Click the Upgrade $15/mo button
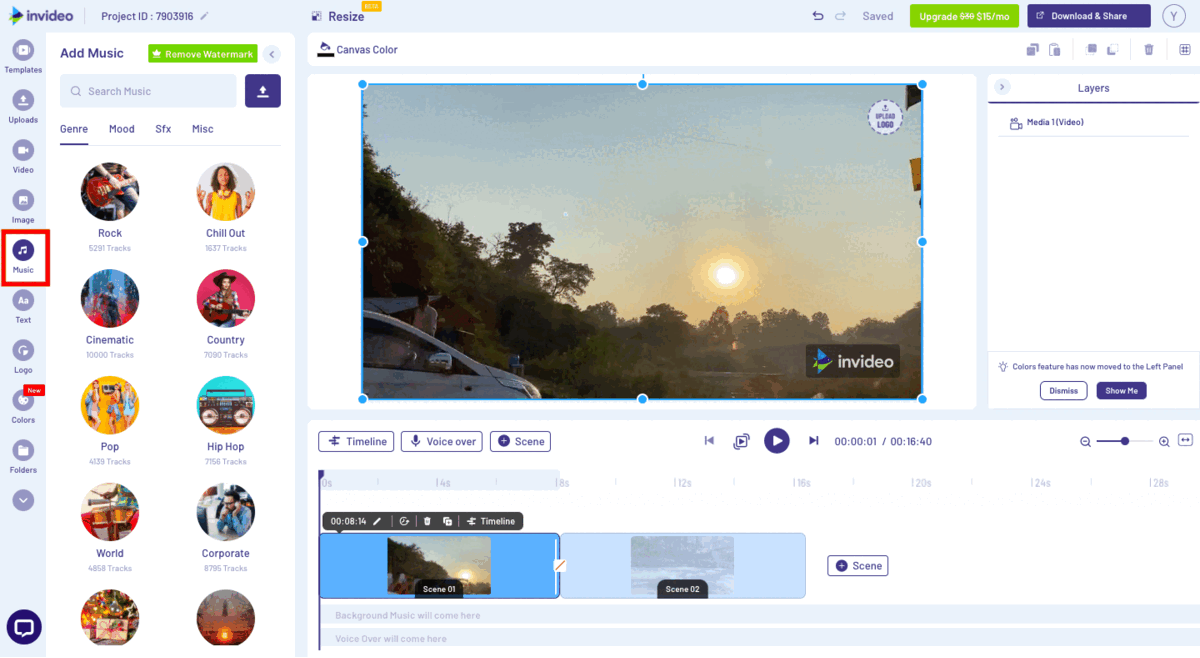 [x=963, y=16]
